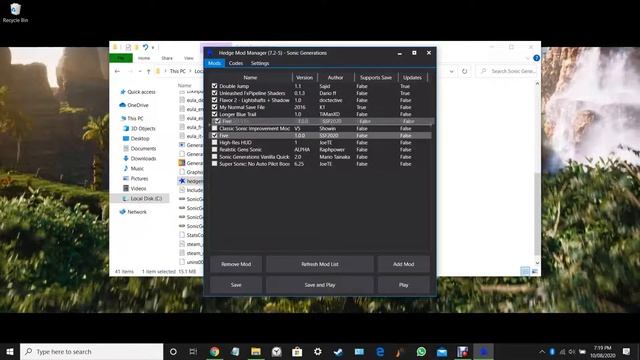
Task: Open Task View on the taskbar
Action: 193,352
